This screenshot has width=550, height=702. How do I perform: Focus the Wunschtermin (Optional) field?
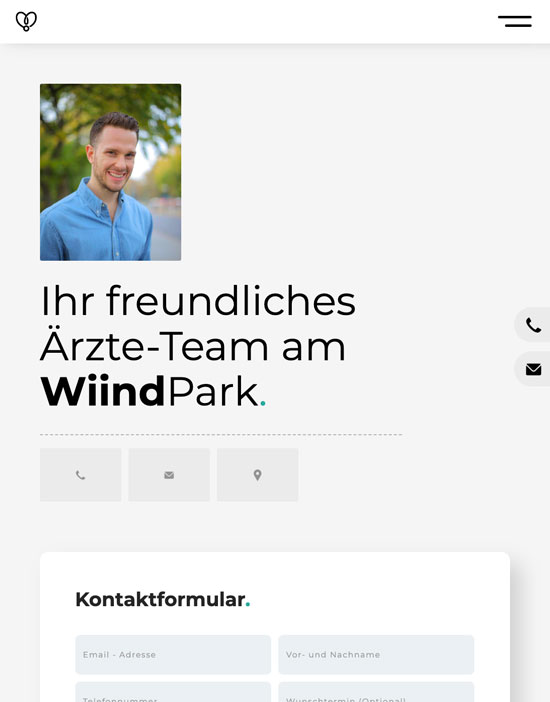[x=376, y=692]
